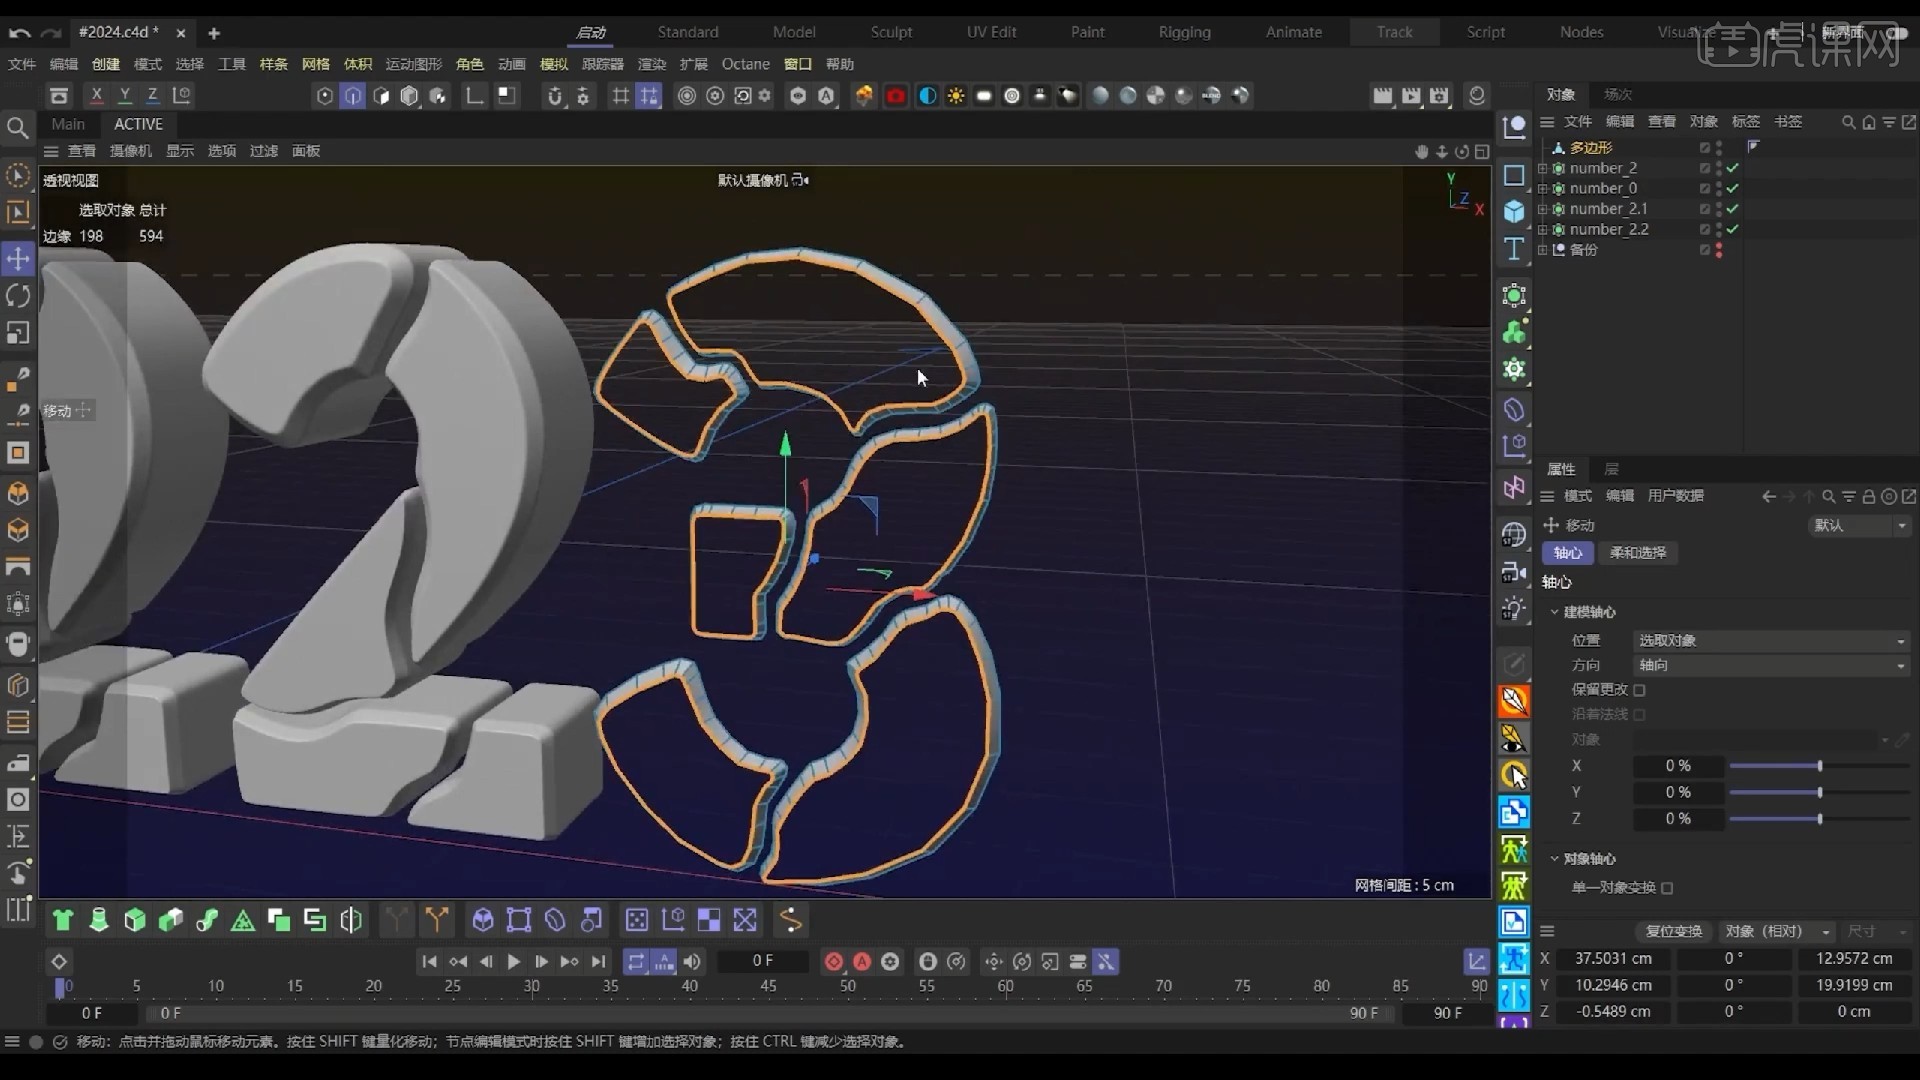
Task: Click the rectangle spline icon in right column
Action: tap(1514, 175)
